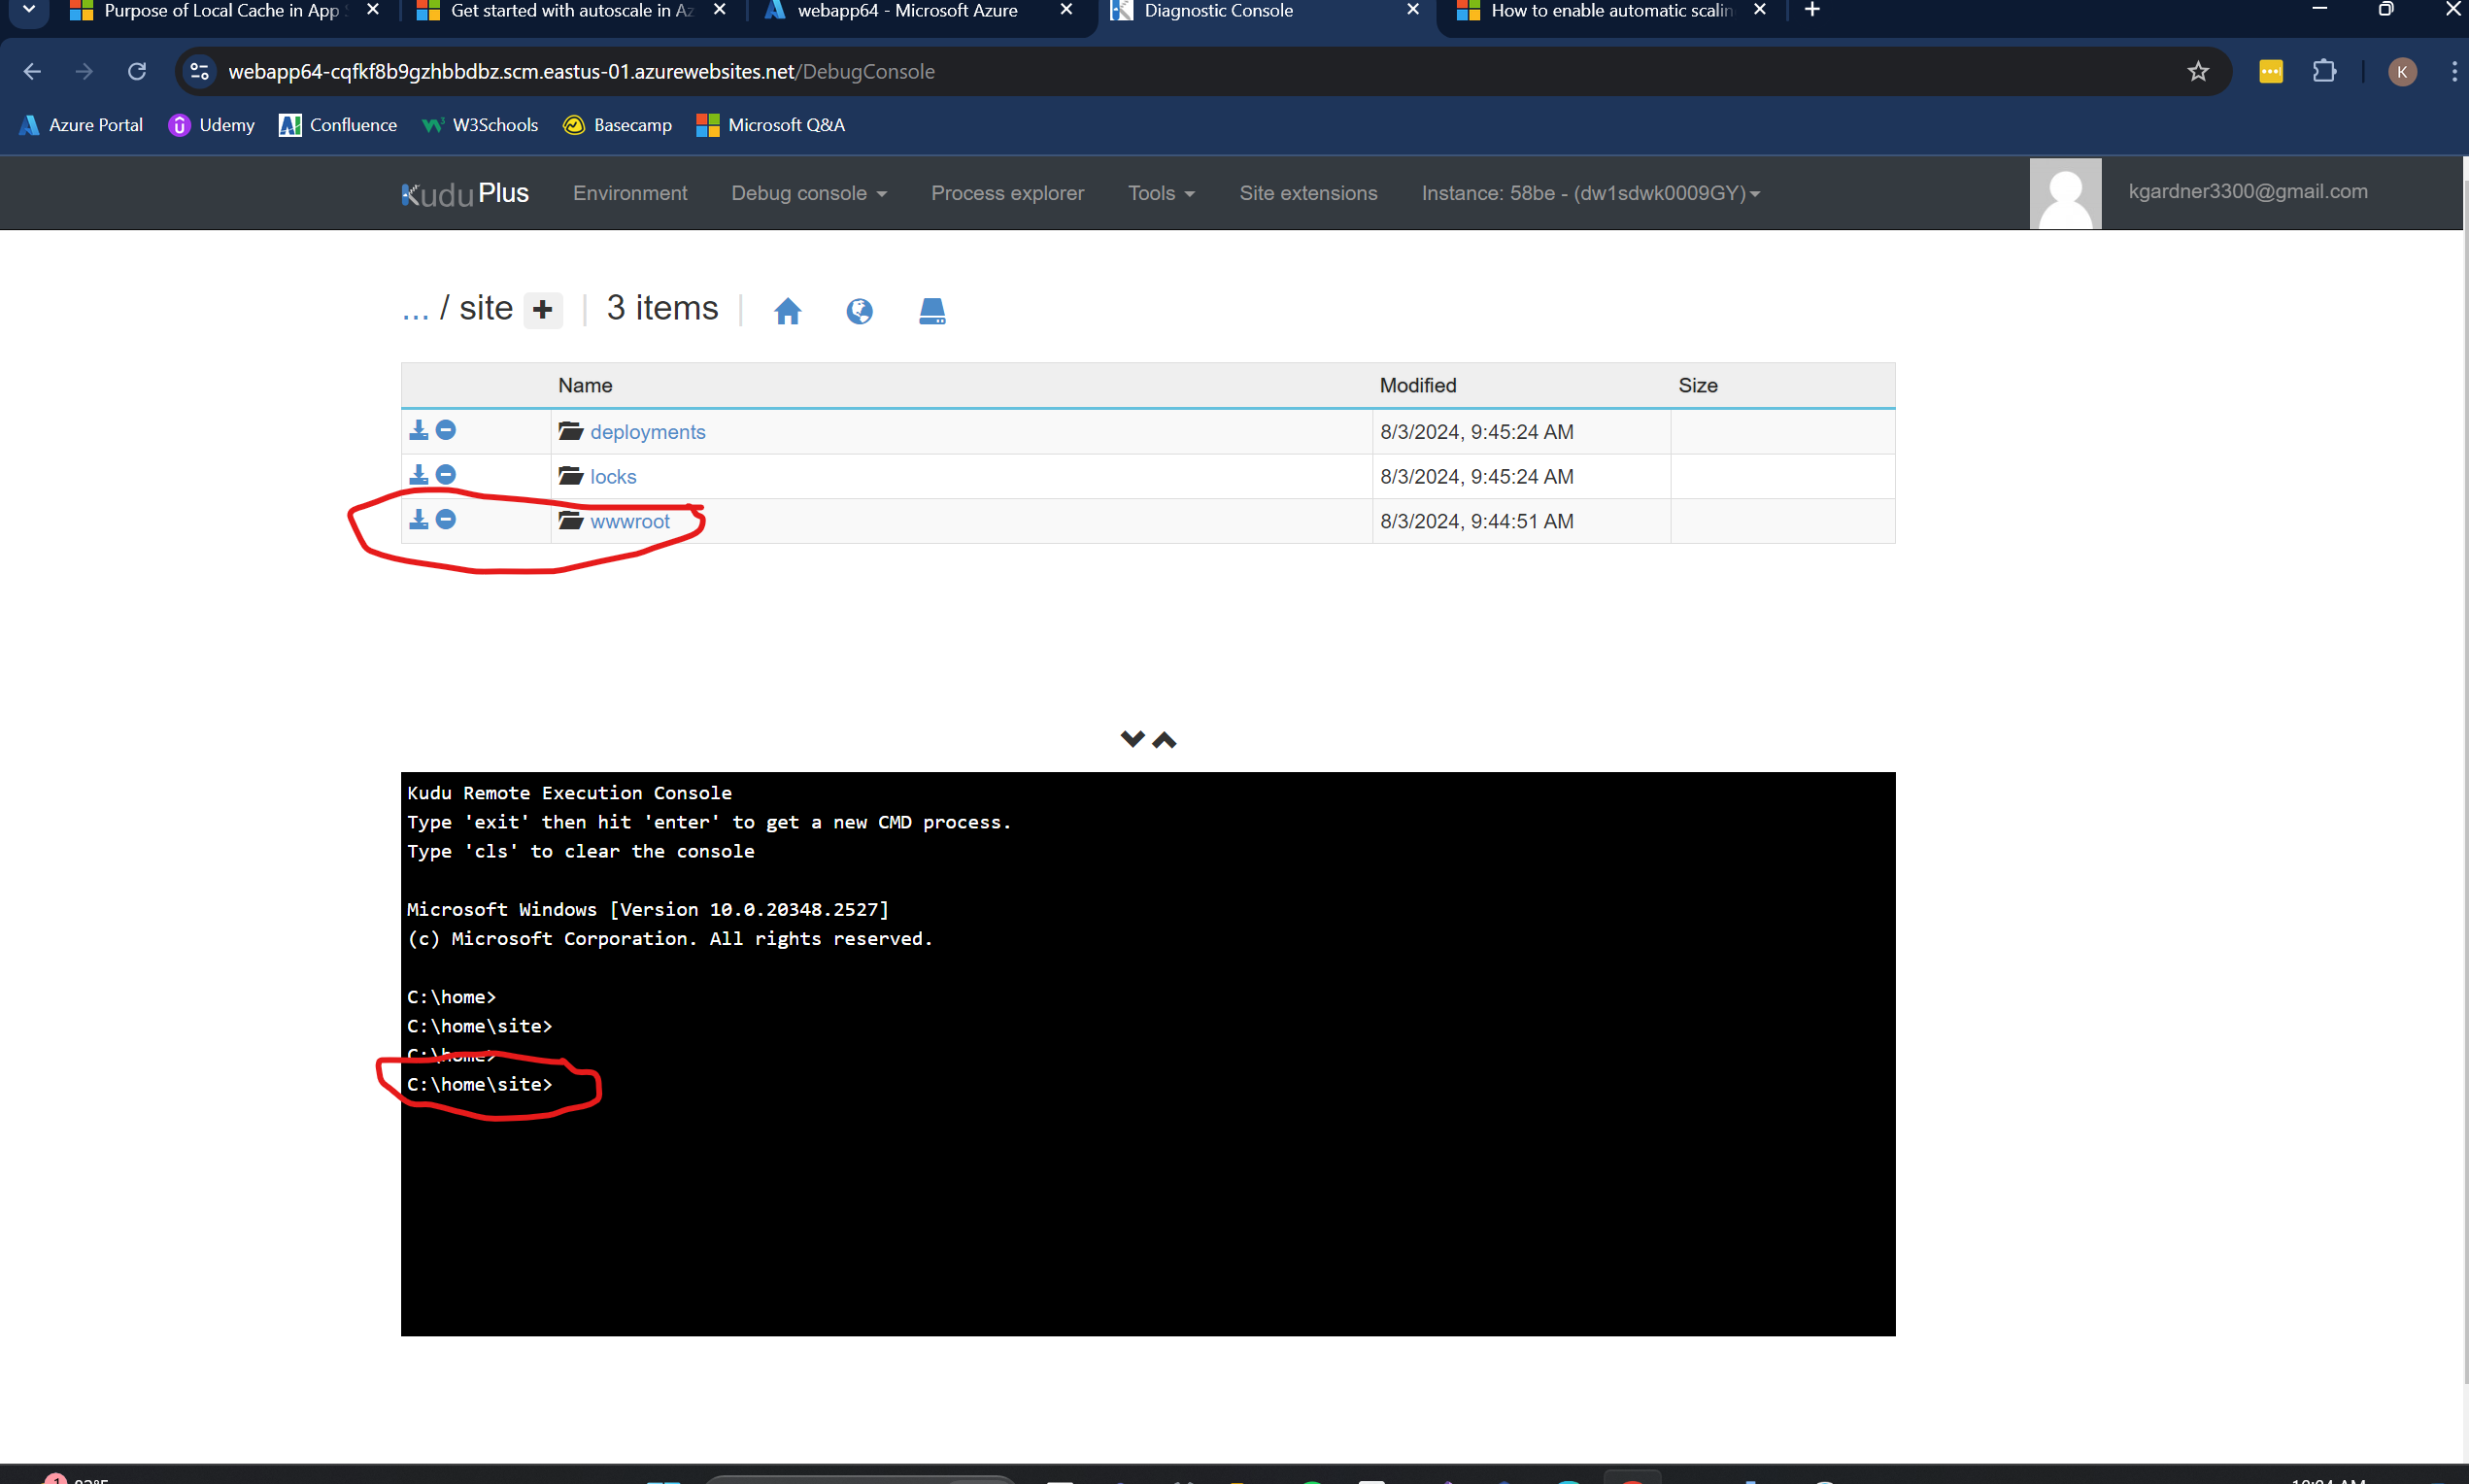This screenshot has width=2469, height=1484.
Task: Click the home directory icon
Action: [788, 311]
